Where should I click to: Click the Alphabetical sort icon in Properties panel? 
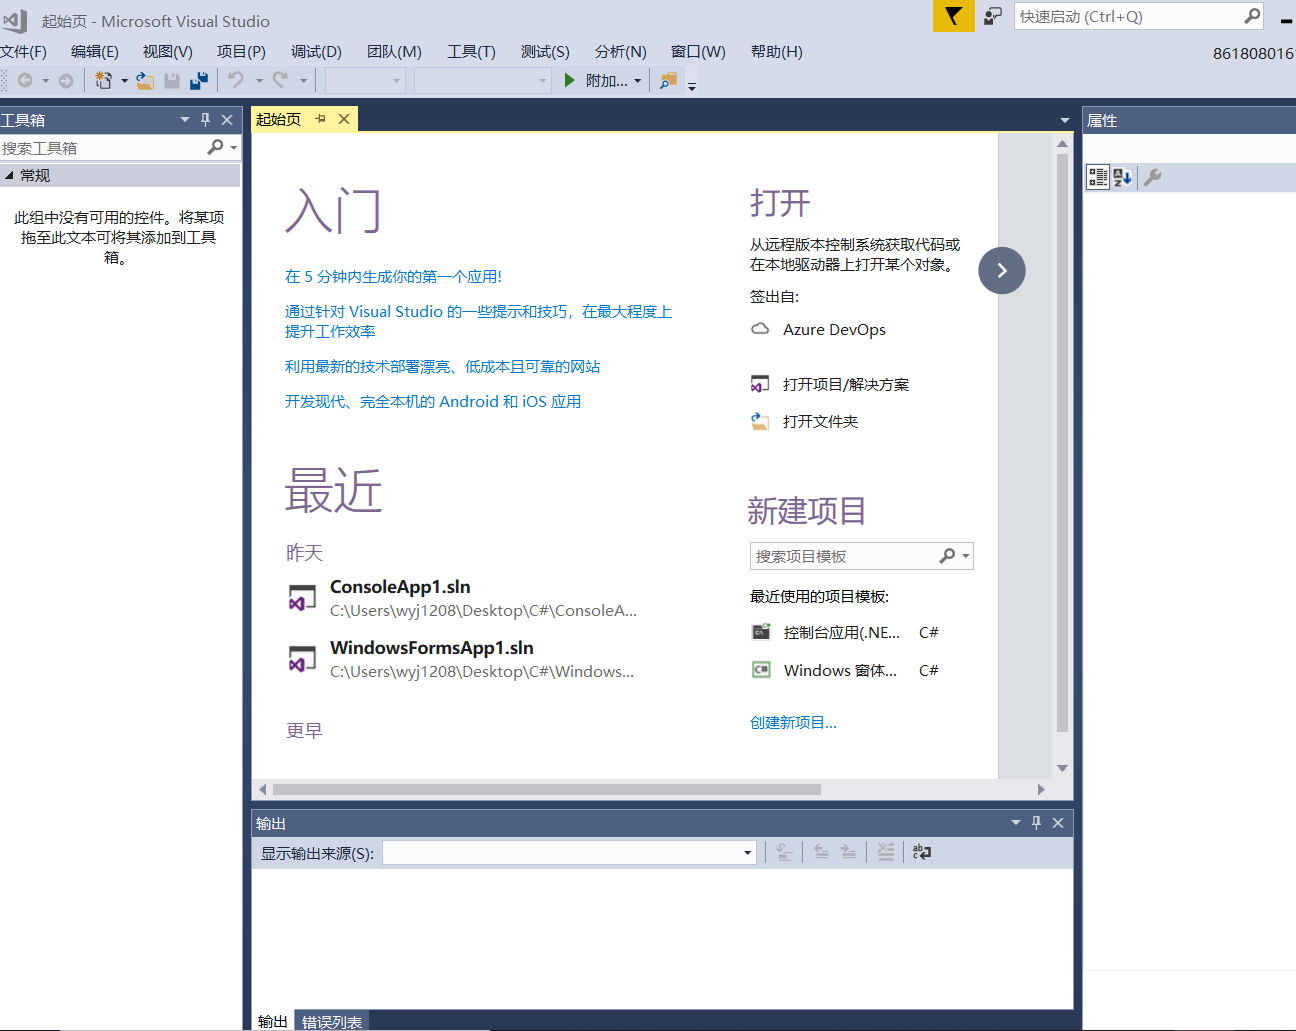(1122, 177)
